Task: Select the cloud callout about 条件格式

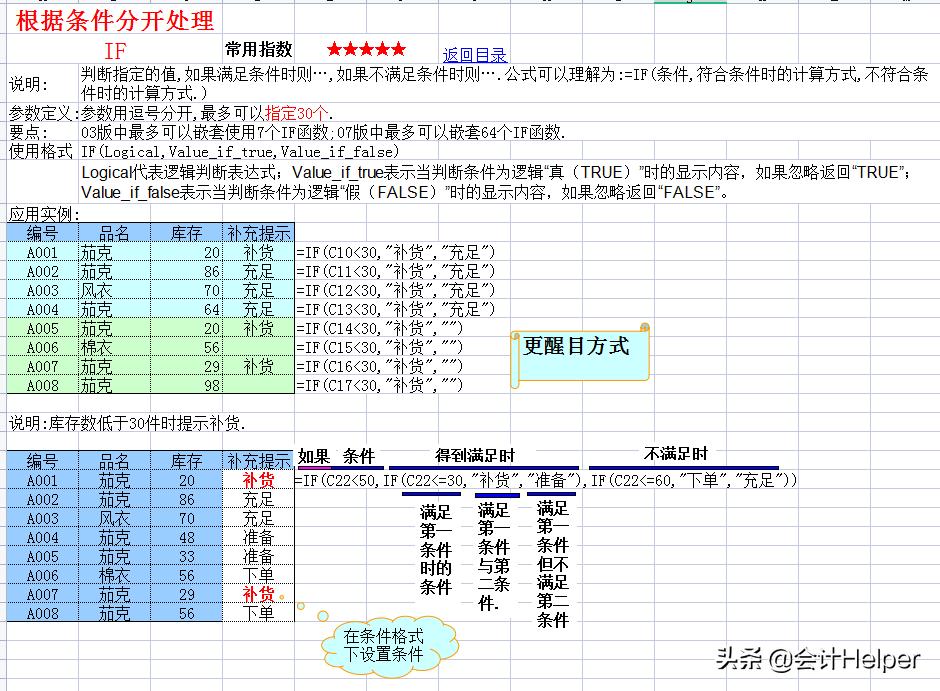Action: point(383,645)
